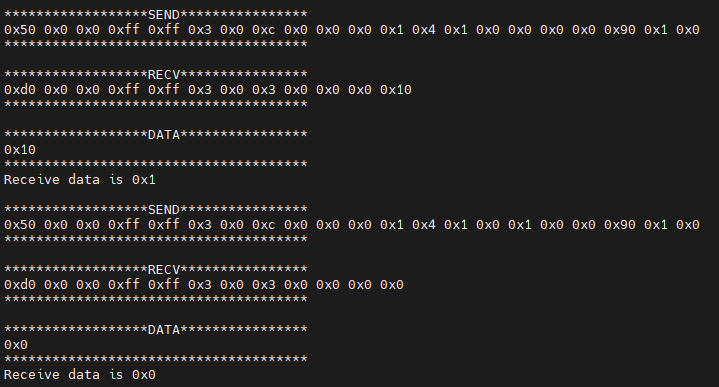Click the first RECV header line

click(x=155, y=75)
